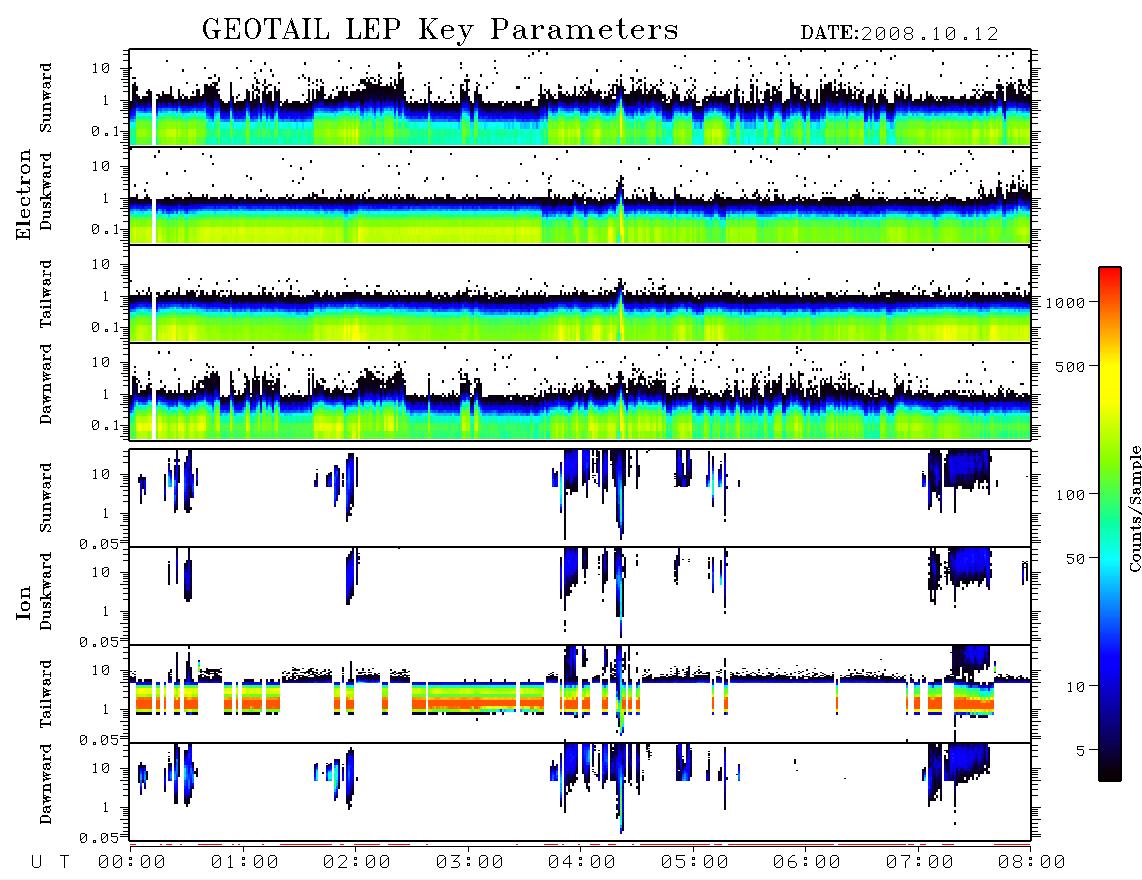Click the Electron Sunward spectrogram panel

tap(580, 98)
